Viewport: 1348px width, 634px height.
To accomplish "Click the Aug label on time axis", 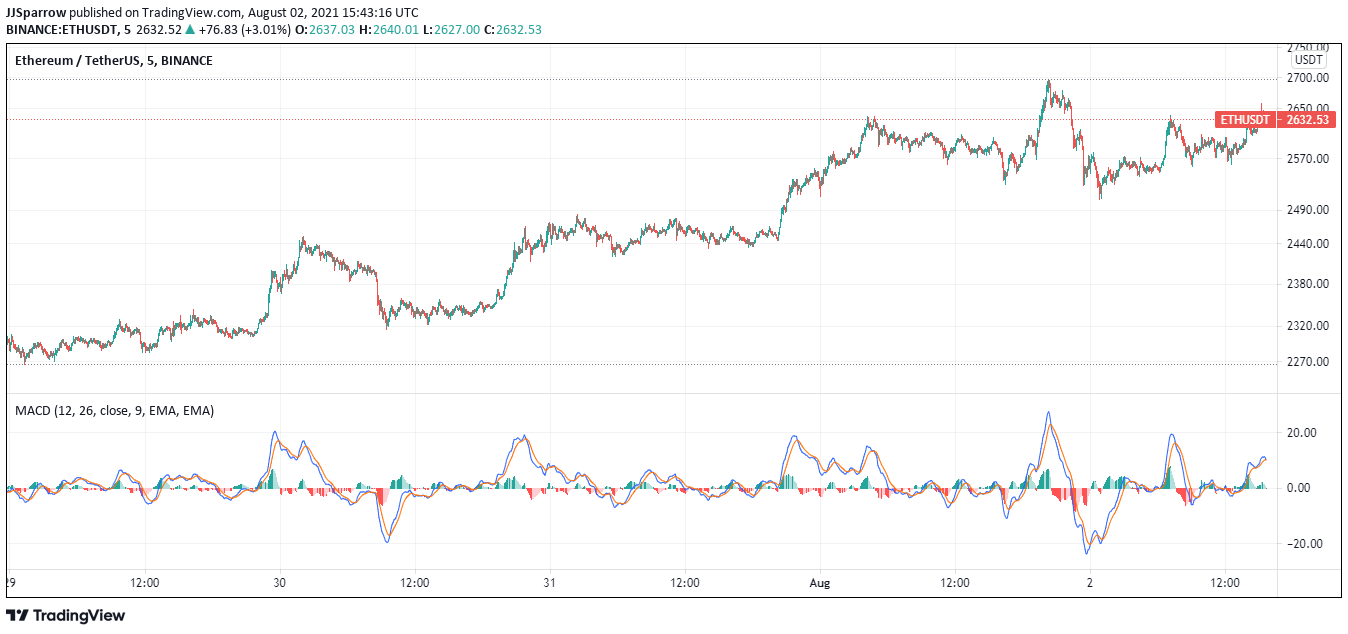I will pos(820,582).
